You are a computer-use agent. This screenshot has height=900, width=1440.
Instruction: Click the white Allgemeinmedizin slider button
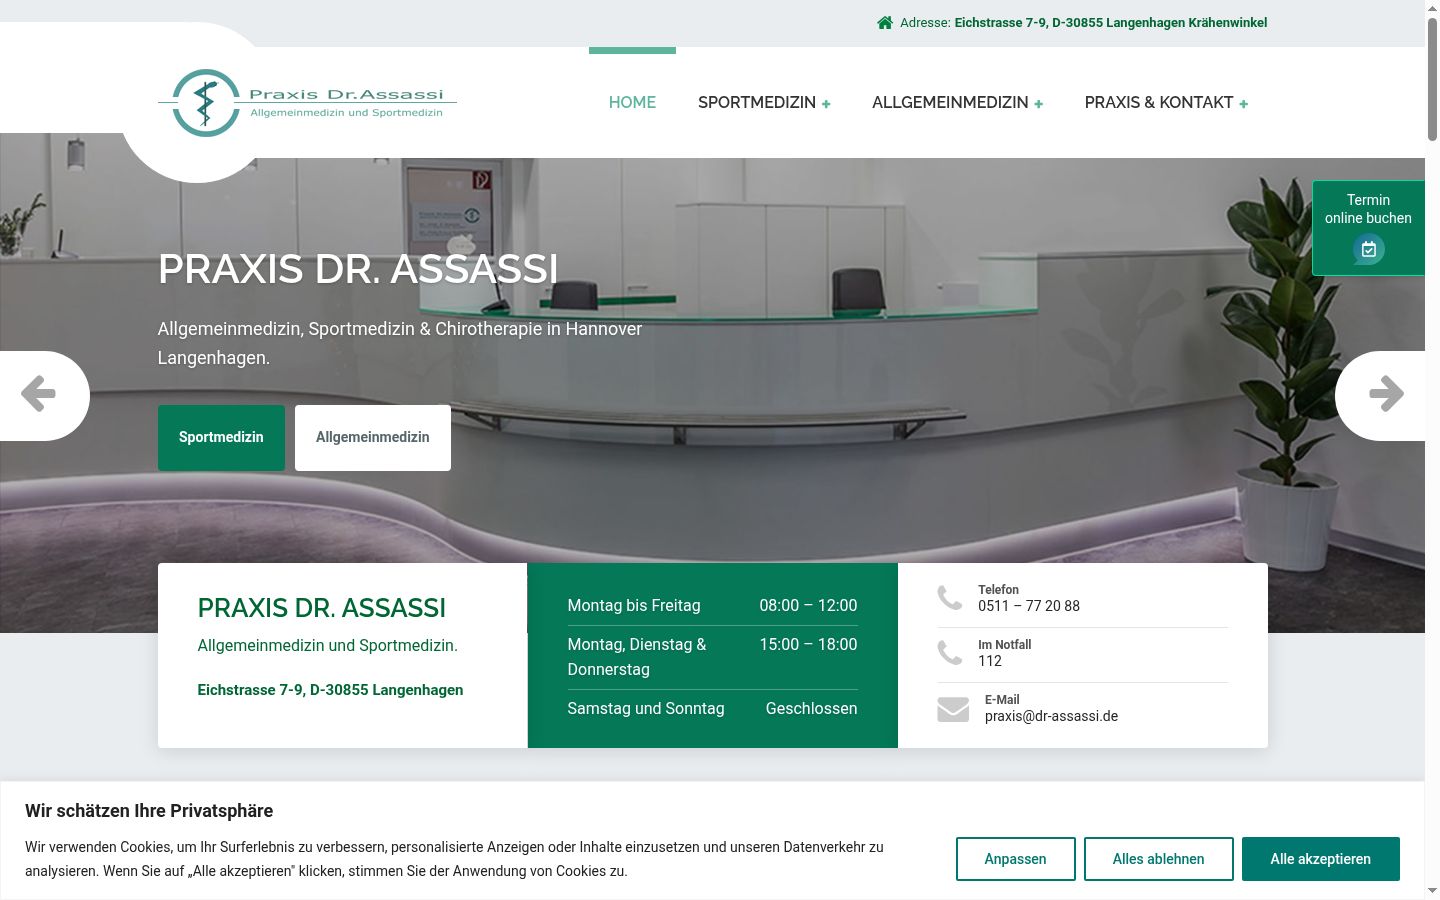[x=373, y=438]
